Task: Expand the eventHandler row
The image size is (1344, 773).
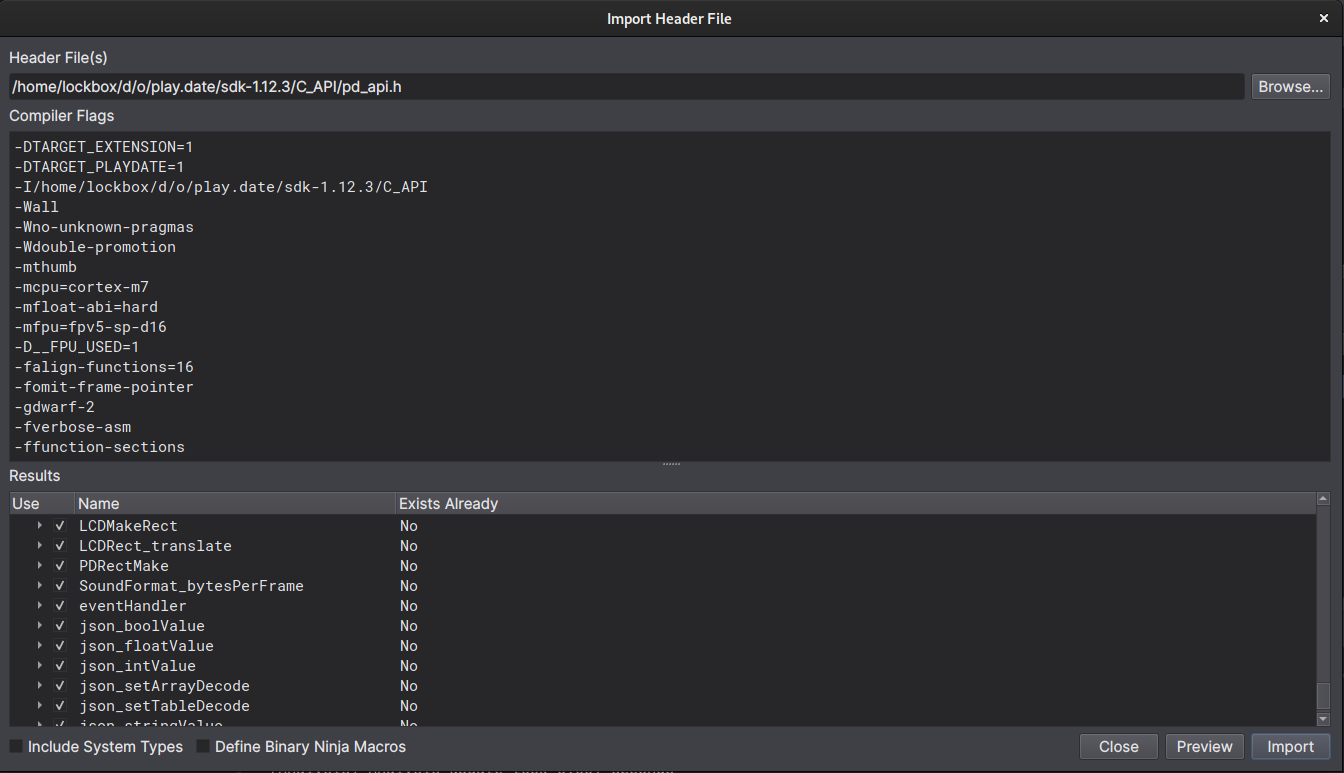Action: point(40,606)
